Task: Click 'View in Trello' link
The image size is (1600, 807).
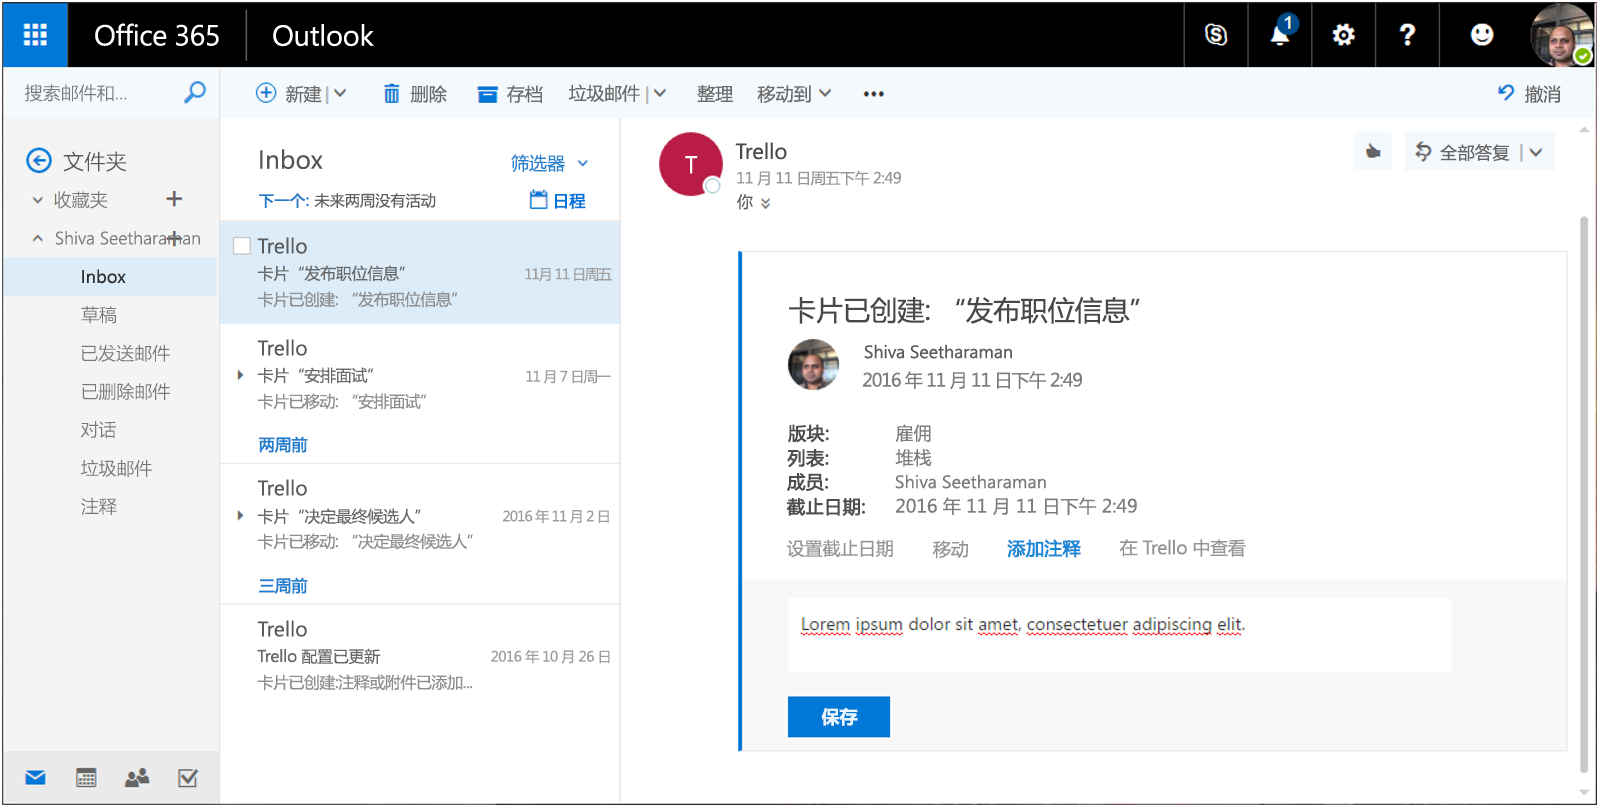Action: (1182, 548)
